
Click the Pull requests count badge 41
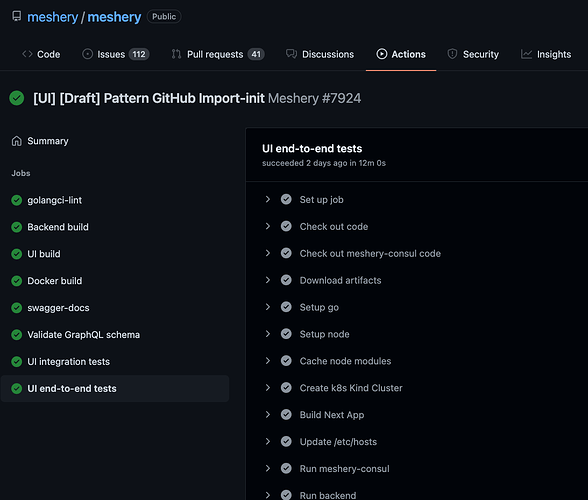[256, 54]
